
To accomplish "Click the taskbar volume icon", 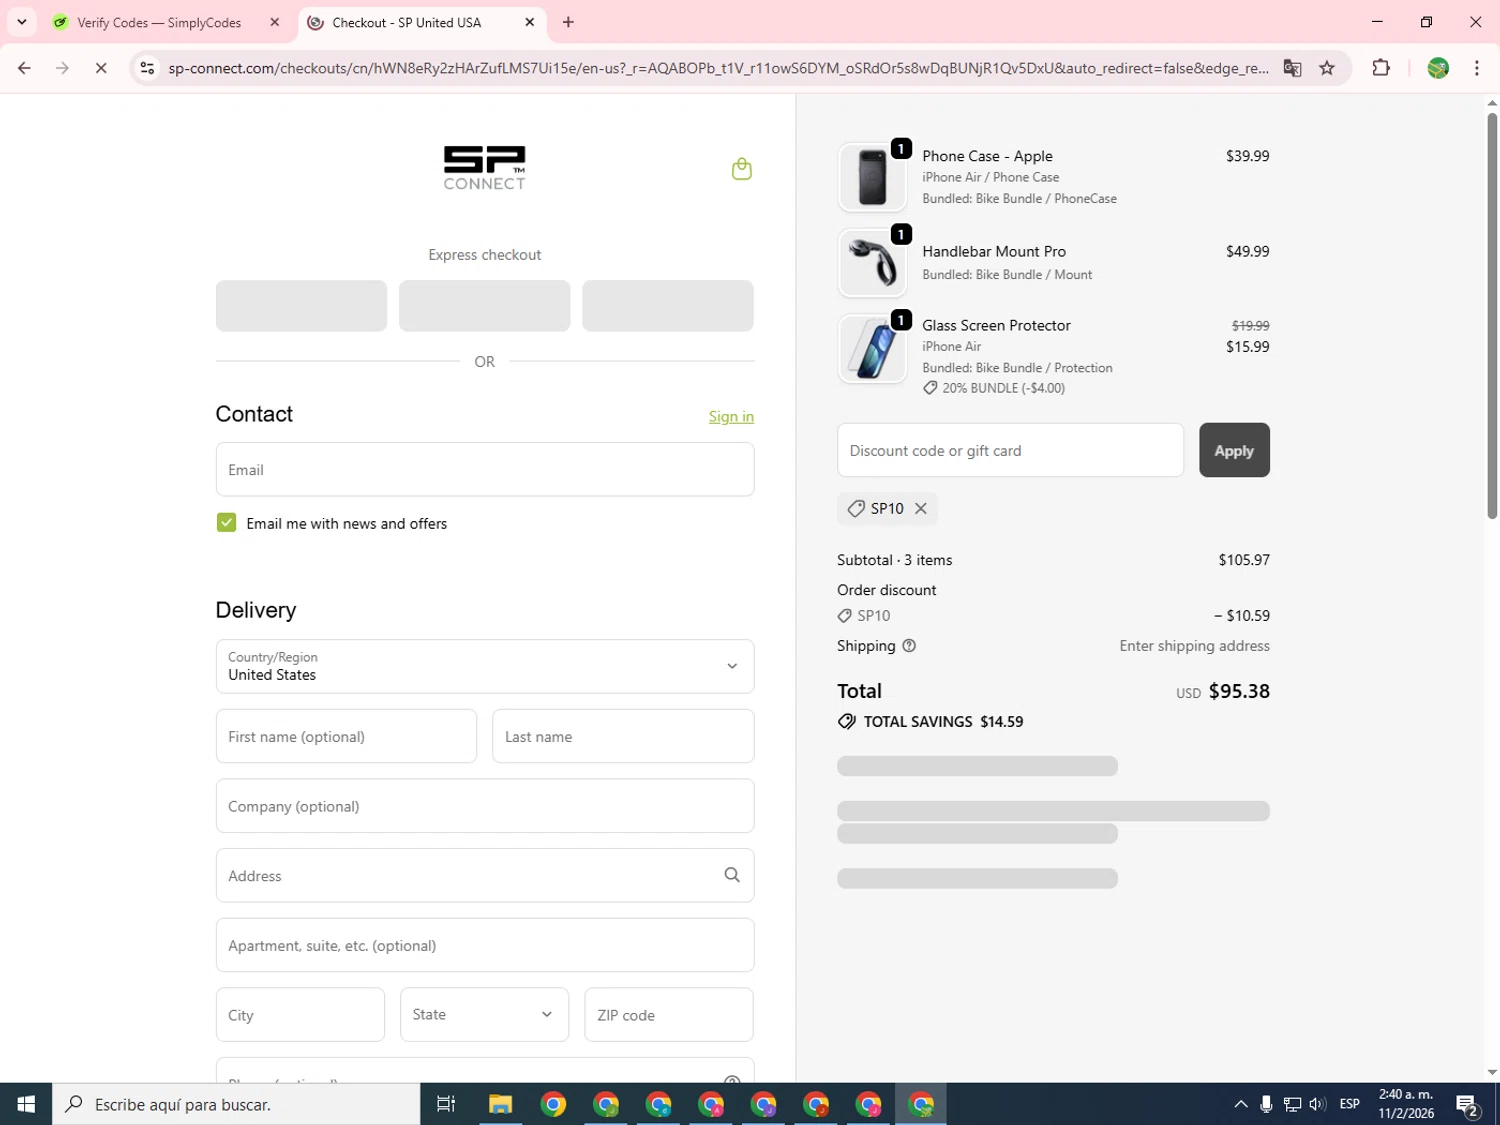I will point(1317,1104).
